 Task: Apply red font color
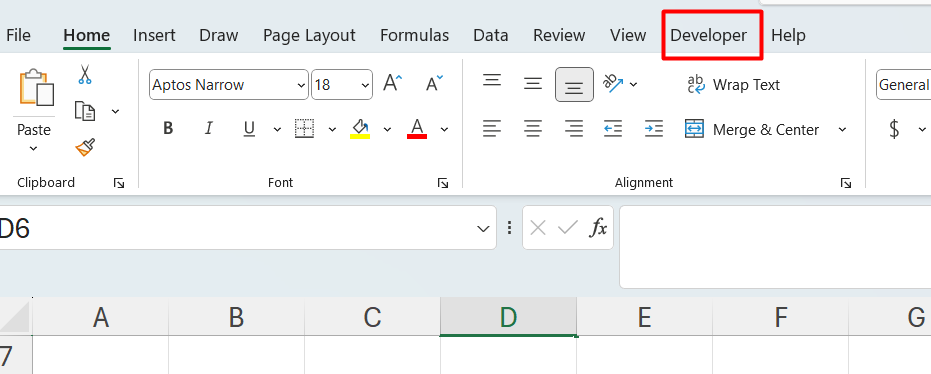tap(417, 128)
